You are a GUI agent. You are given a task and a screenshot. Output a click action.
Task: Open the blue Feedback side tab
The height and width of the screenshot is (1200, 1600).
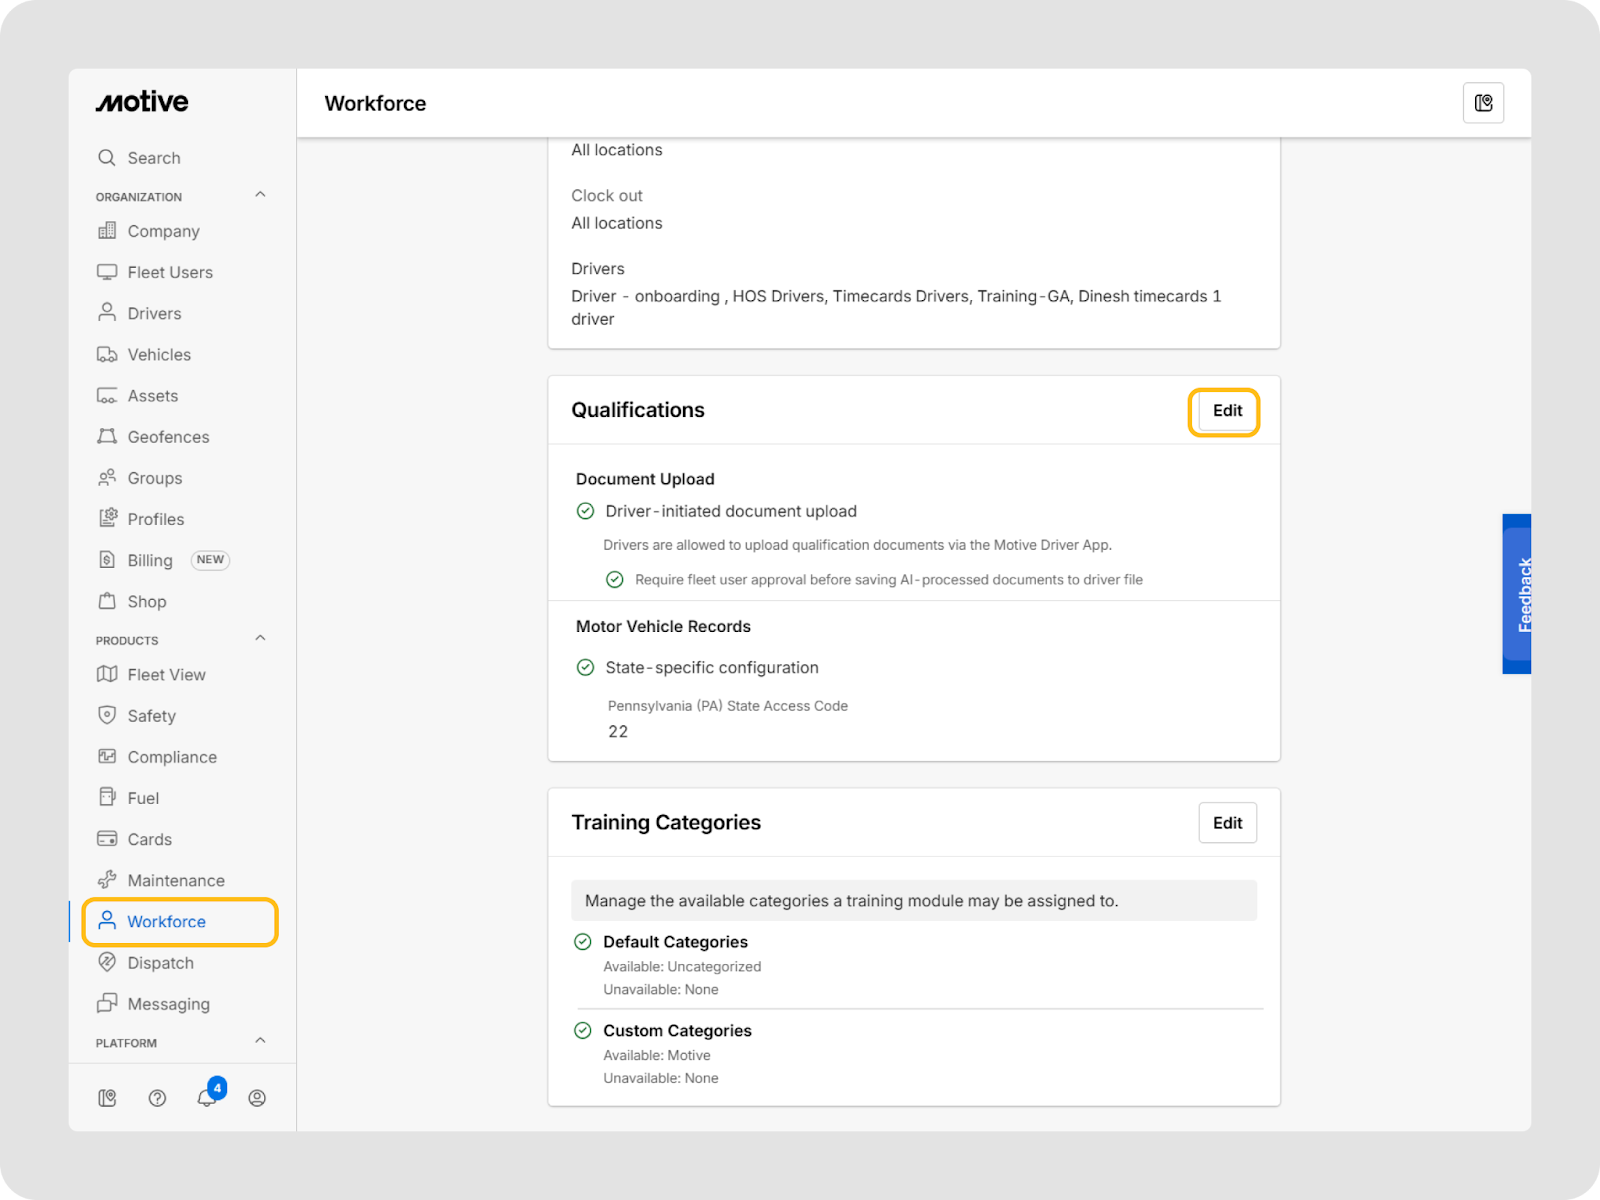click(x=1517, y=594)
